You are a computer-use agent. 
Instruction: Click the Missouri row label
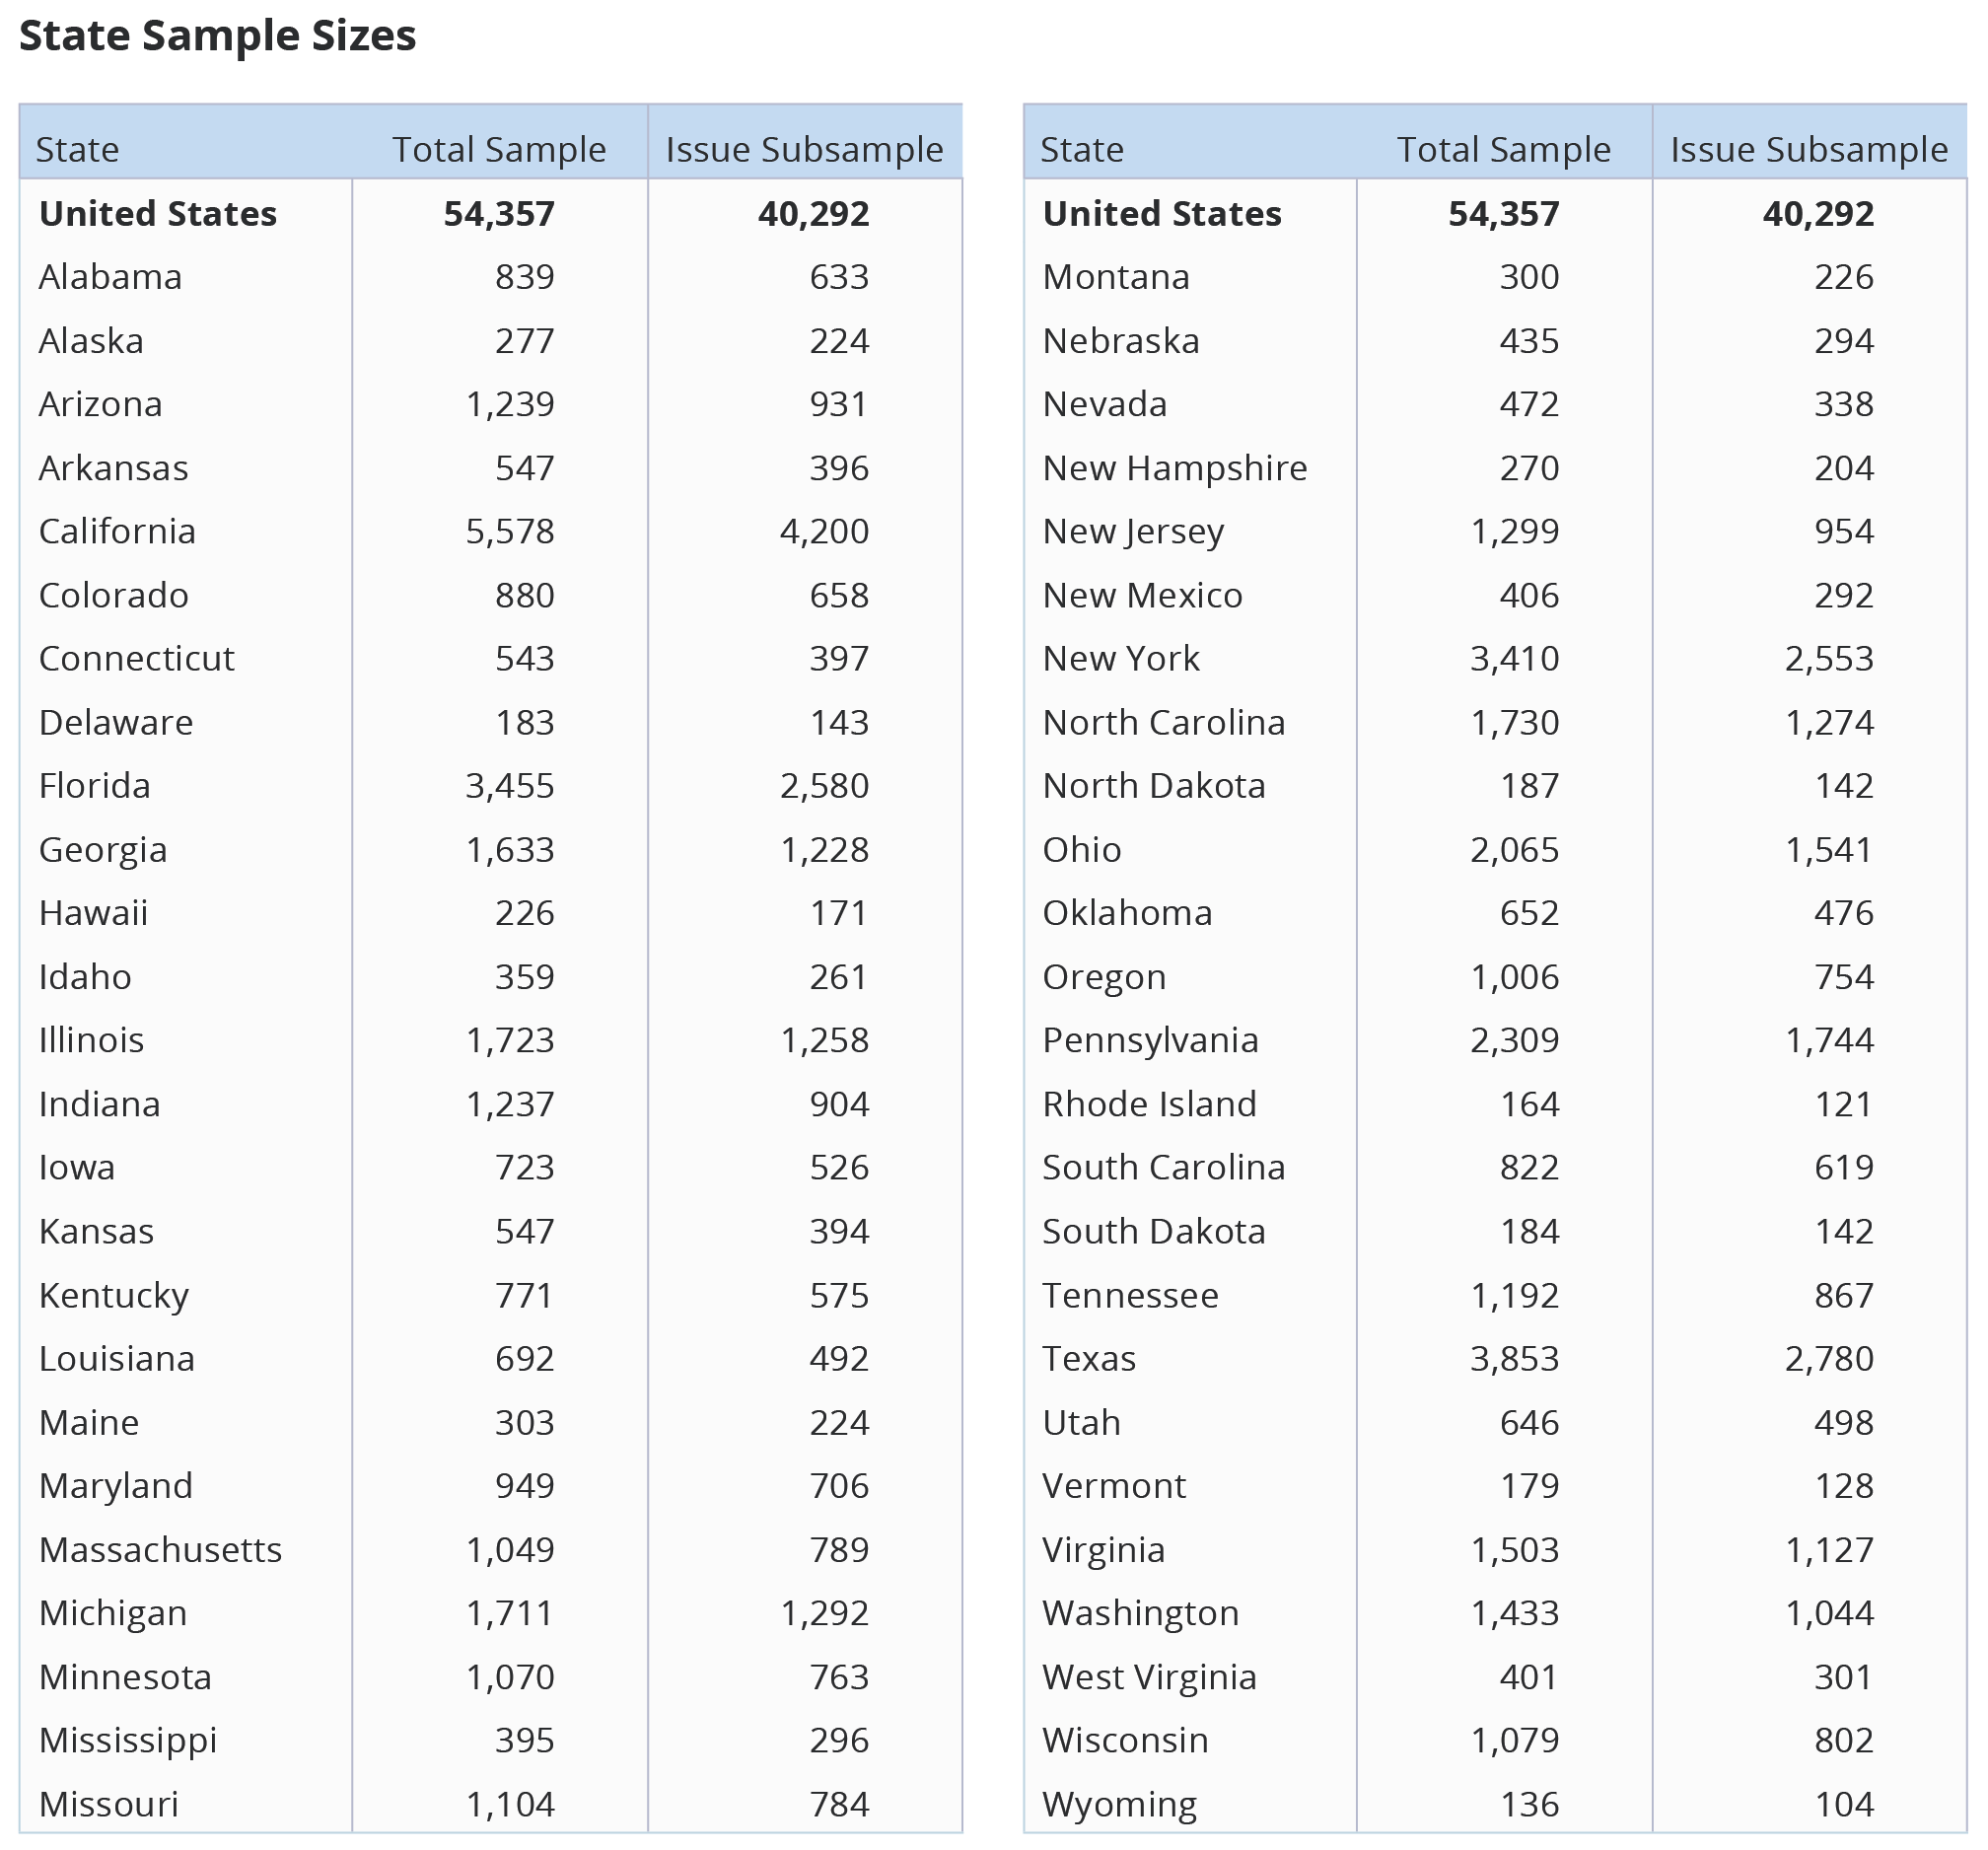point(109,1805)
